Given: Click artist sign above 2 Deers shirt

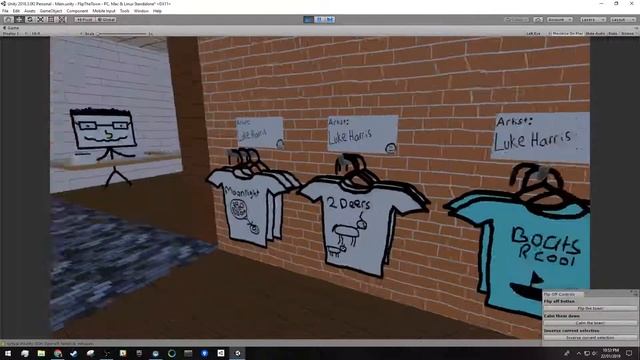Looking at the screenshot, I should (362, 134).
